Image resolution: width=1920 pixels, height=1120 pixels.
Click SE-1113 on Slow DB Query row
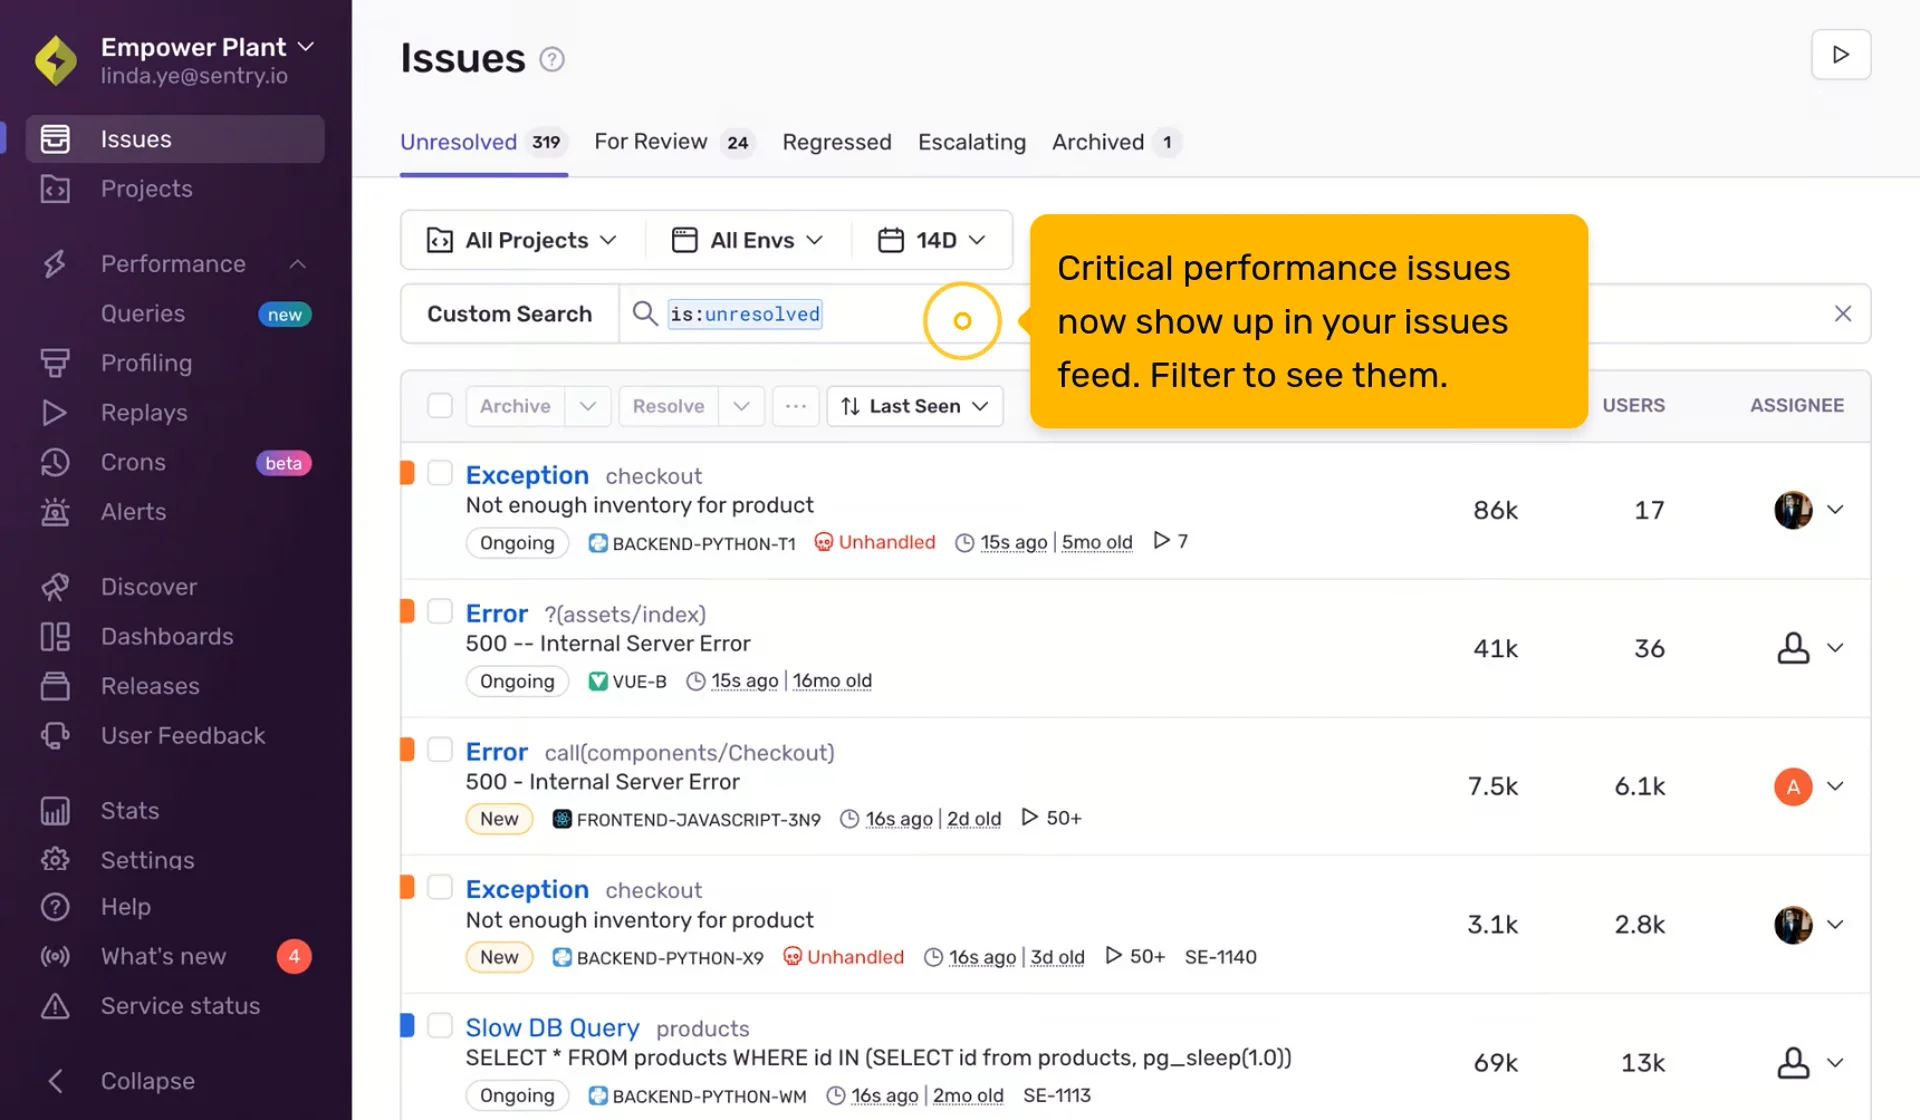click(1056, 1096)
